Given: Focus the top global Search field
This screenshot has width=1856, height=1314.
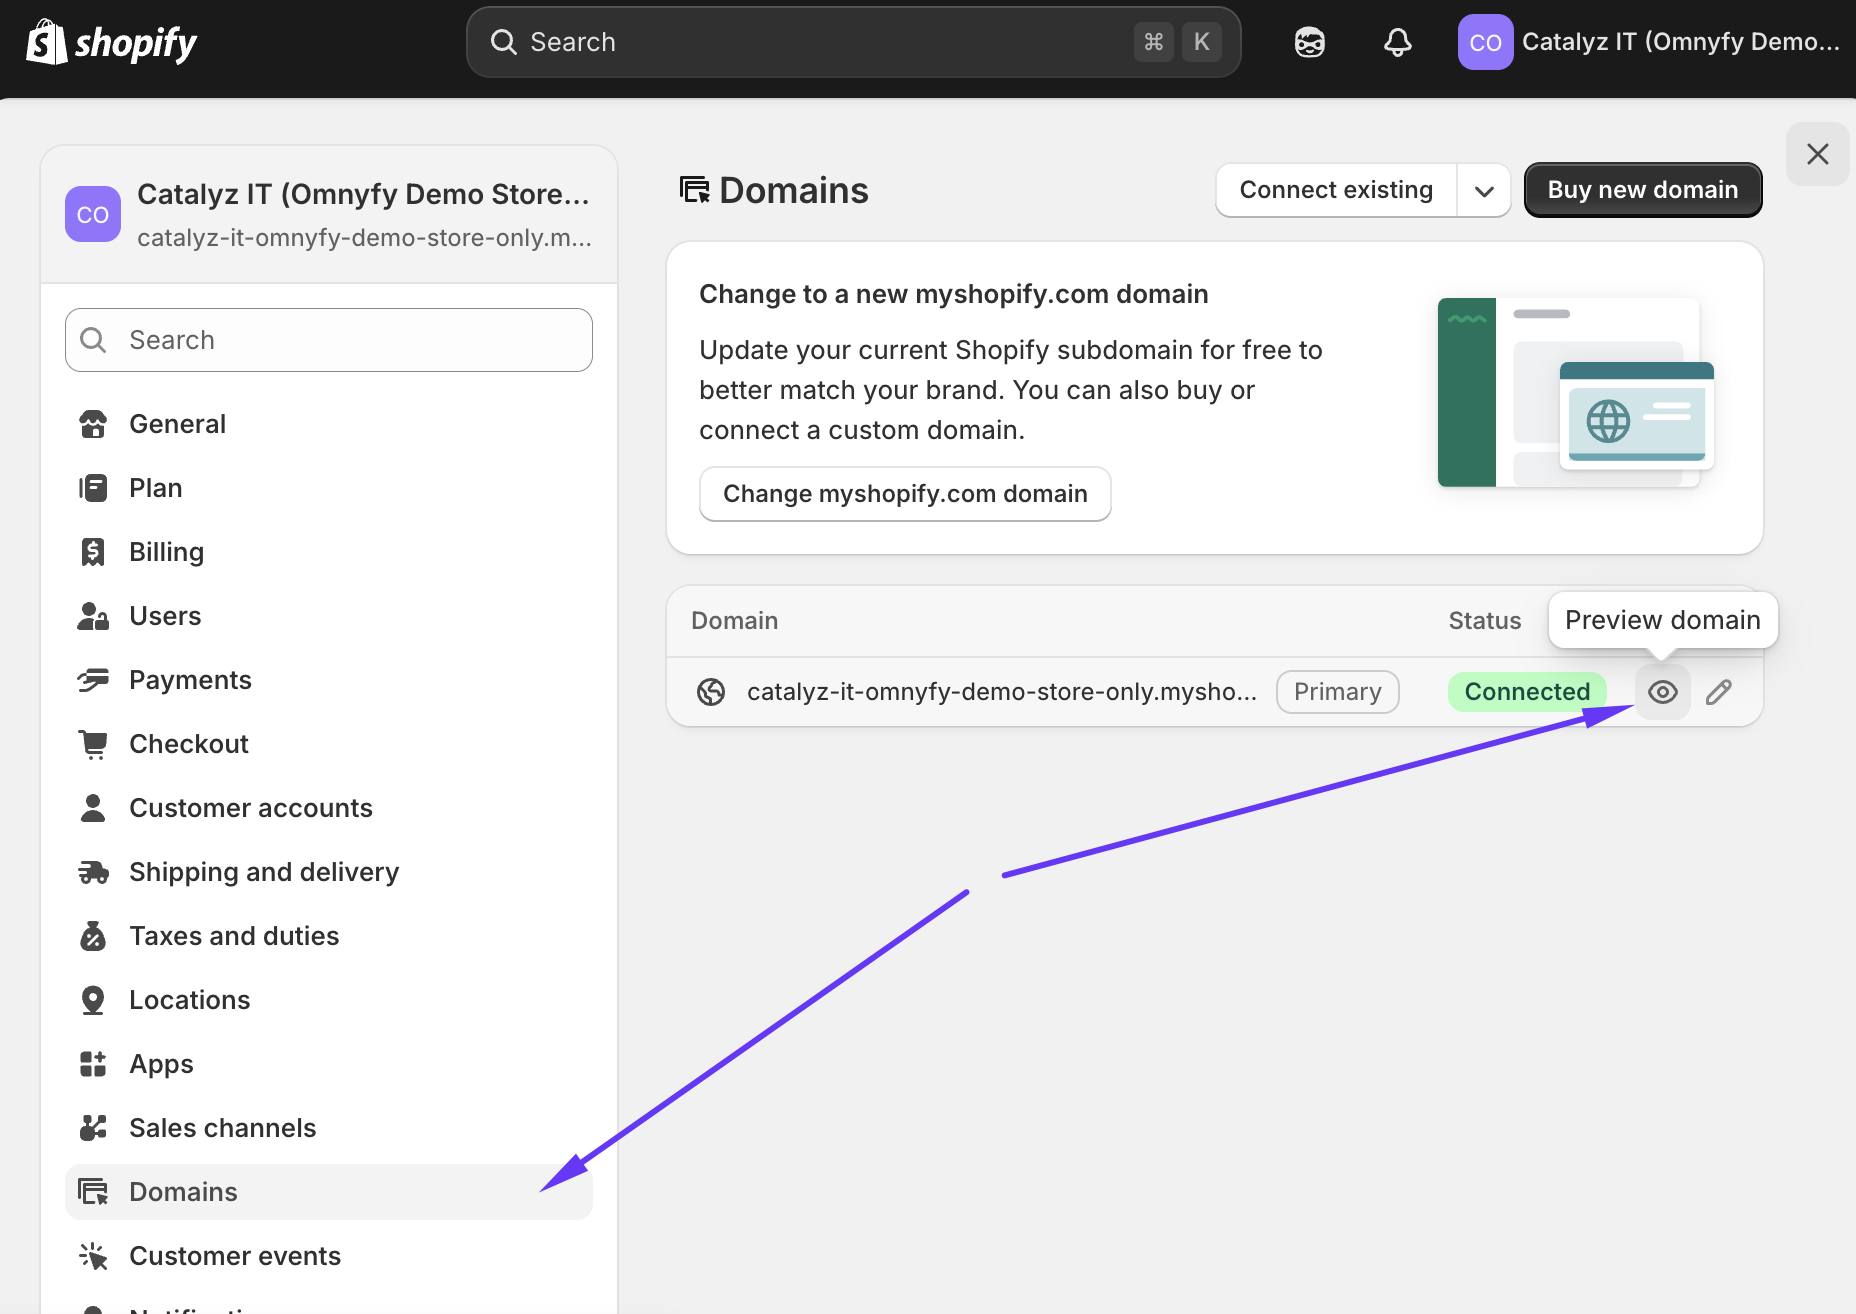Looking at the screenshot, I should 853,42.
